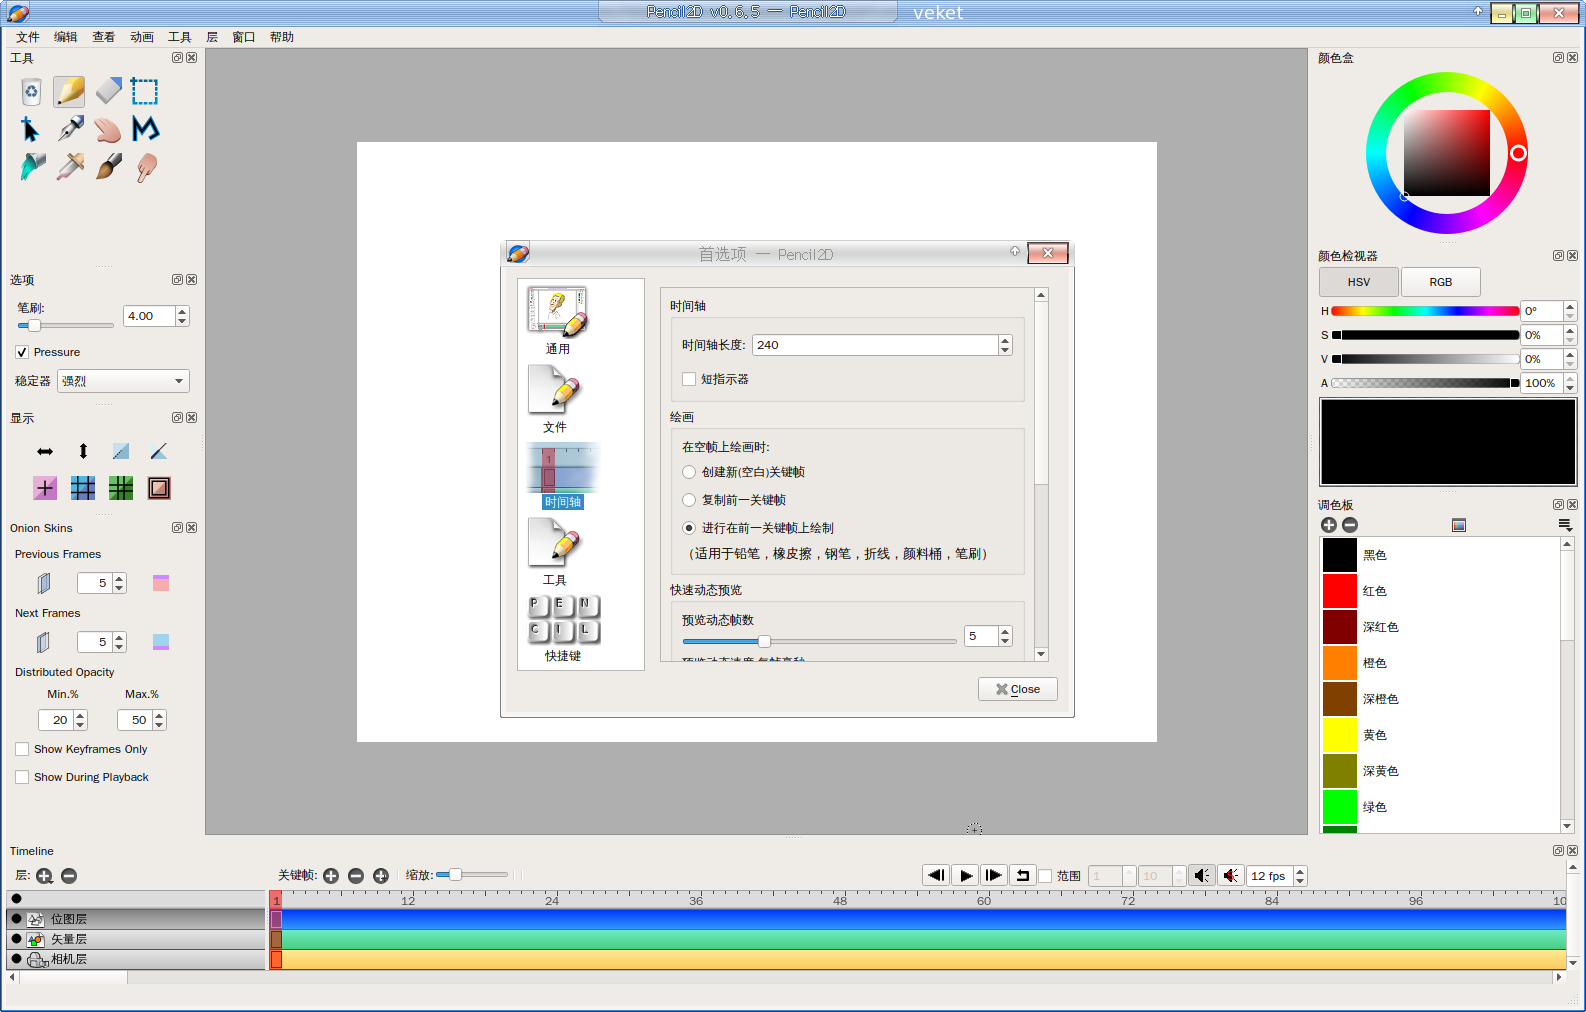Select the Eyedropper tool

point(69,167)
